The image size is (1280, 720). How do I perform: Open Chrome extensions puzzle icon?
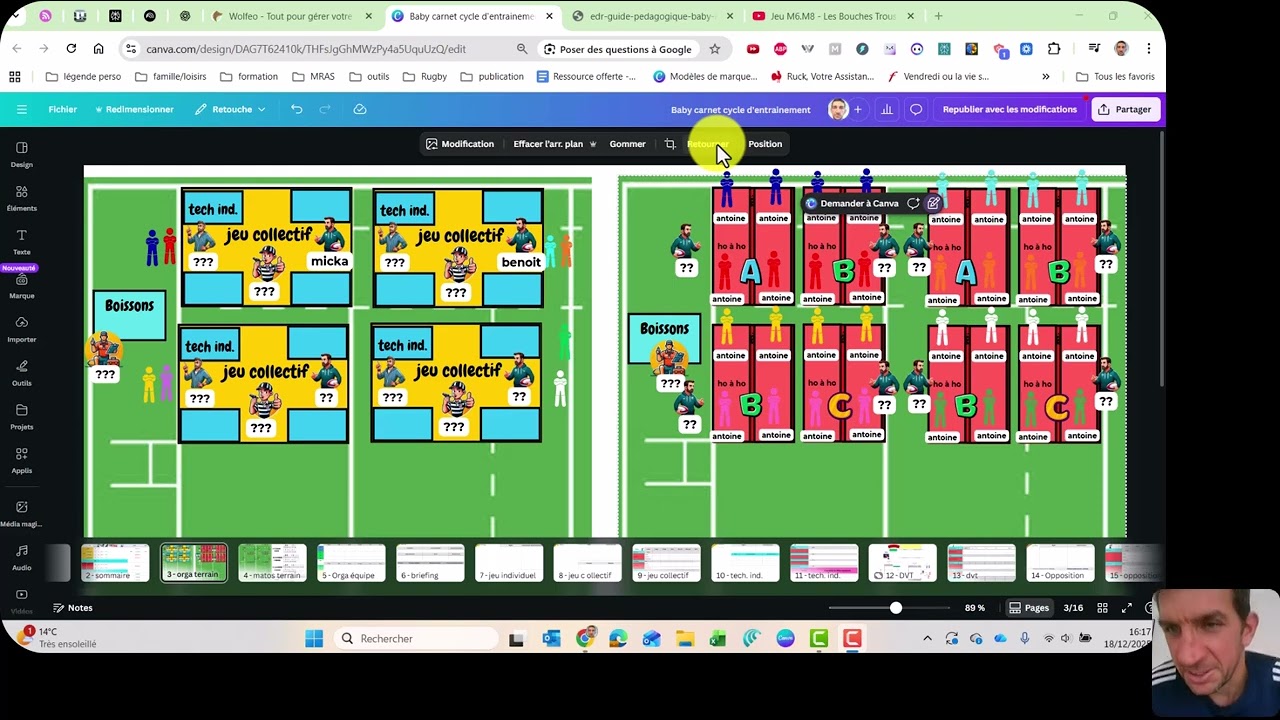click(x=1054, y=49)
